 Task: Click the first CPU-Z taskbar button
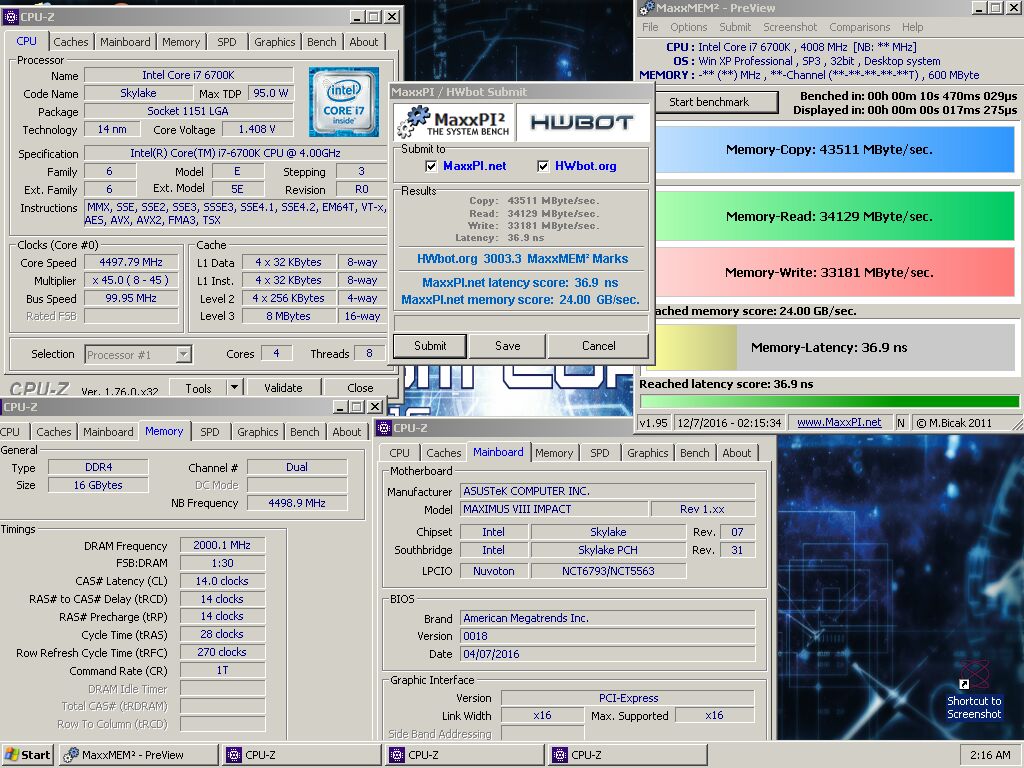[x=301, y=755]
